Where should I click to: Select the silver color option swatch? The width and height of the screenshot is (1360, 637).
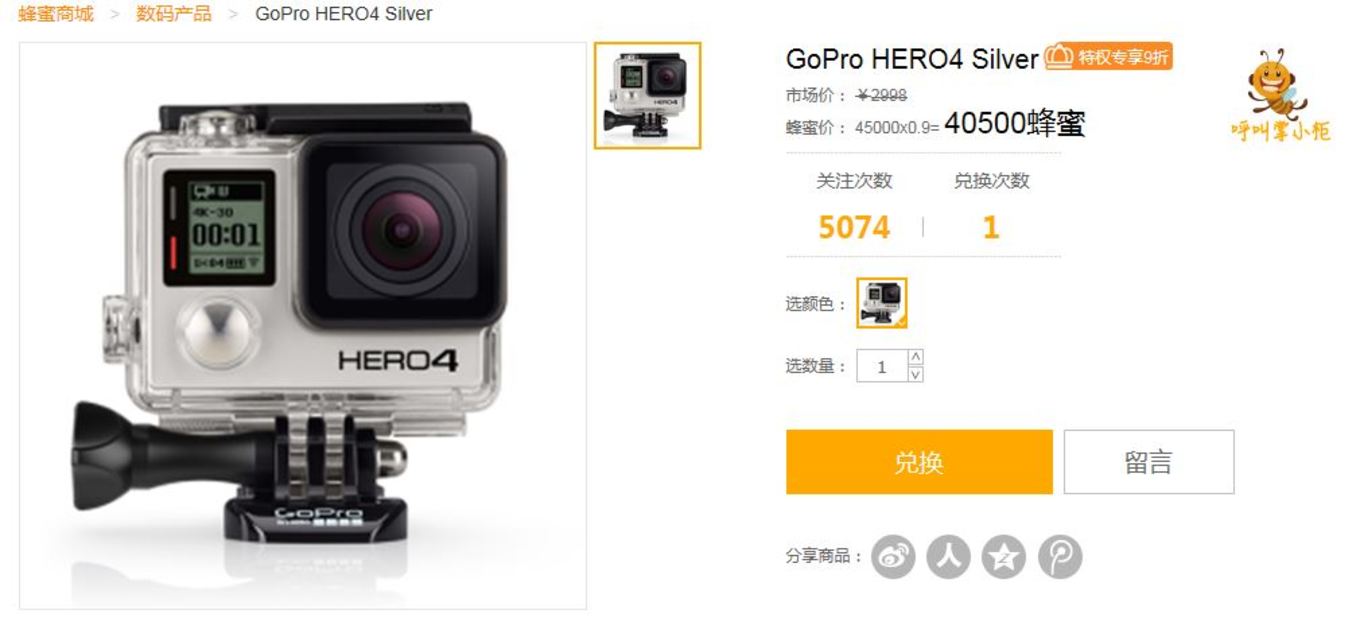pyautogui.click(x=882, y=303)
